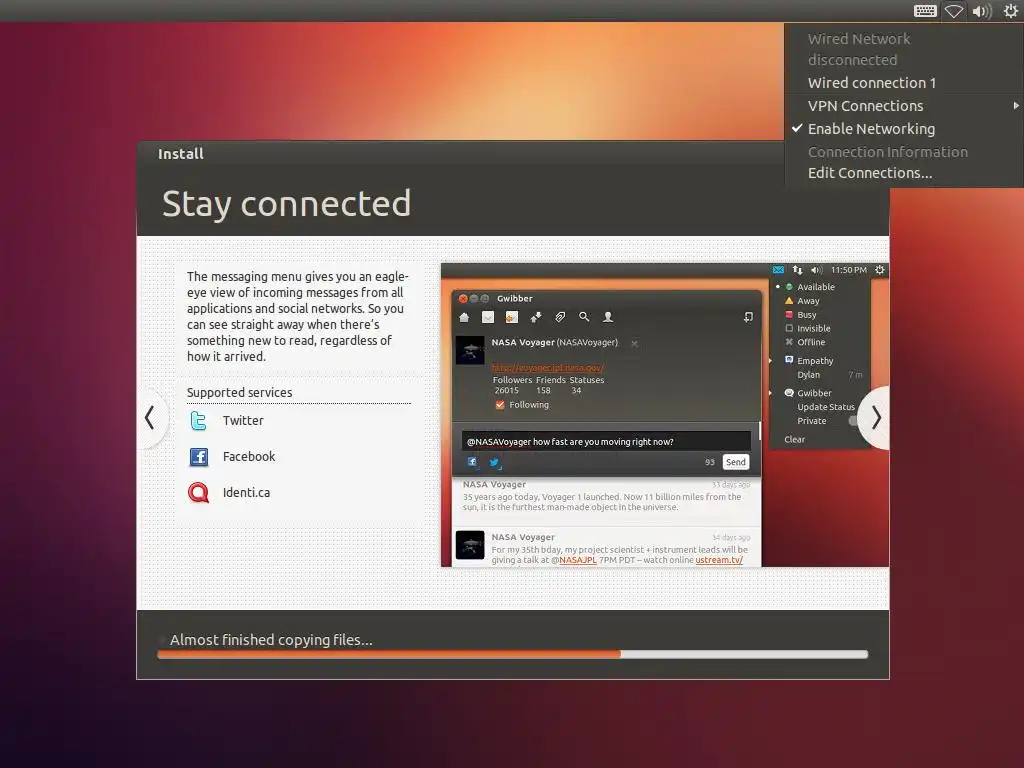Click the "26015" followers count
This screenshot has width=1024, height=768.
coord(506,391)
